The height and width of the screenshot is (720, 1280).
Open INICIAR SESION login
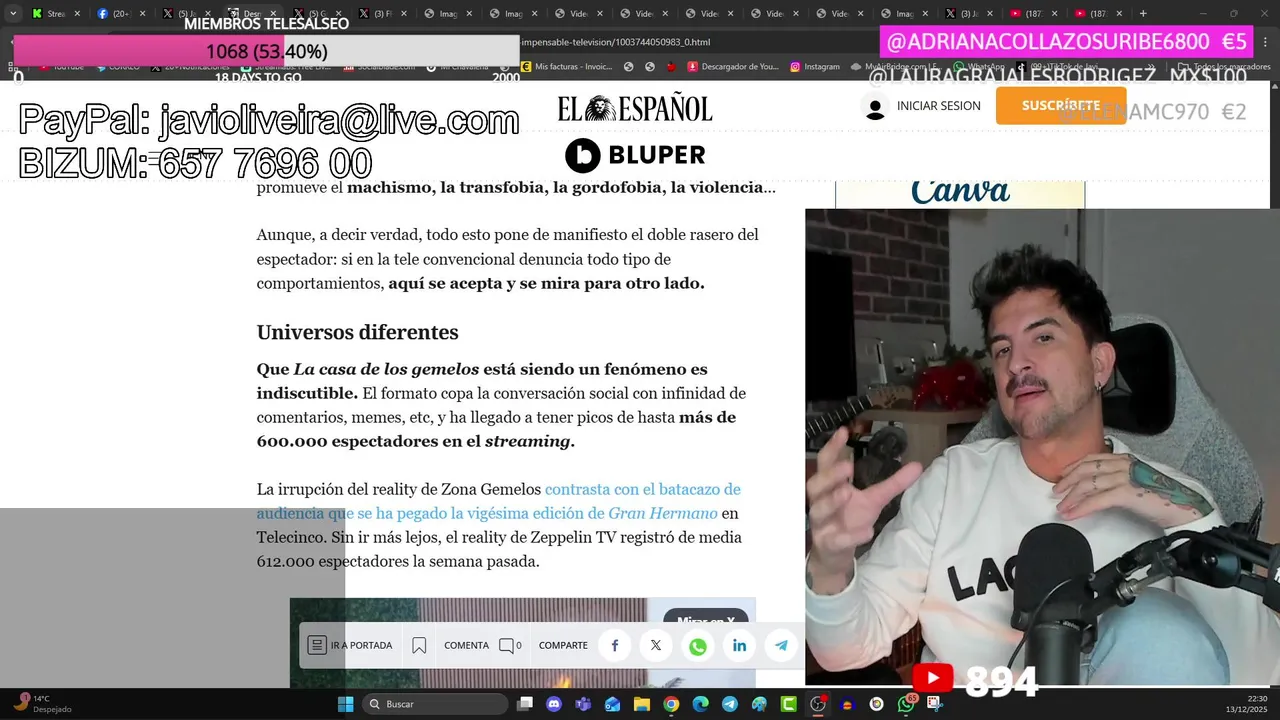tap(921, 106)
